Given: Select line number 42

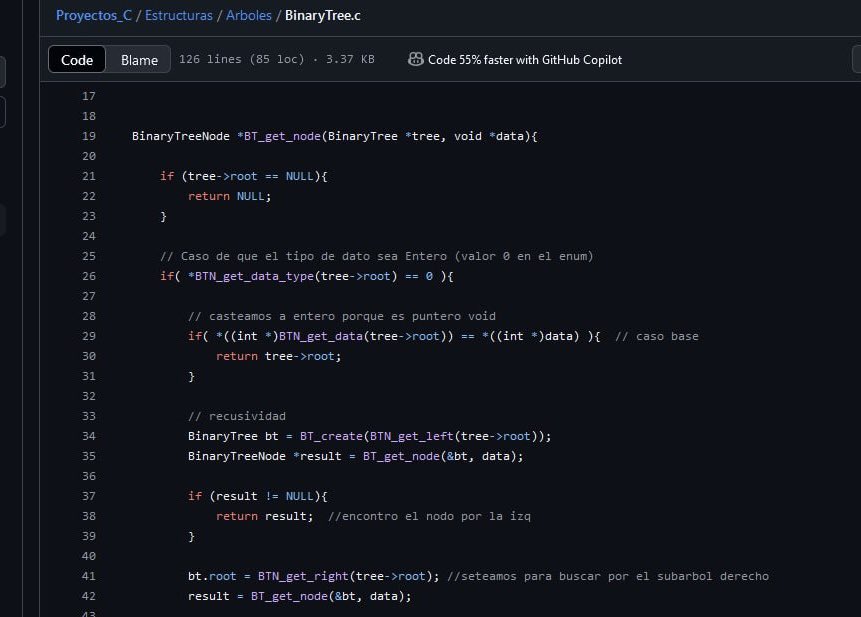Looking at the screenshot, I should [x=89, y=596].
